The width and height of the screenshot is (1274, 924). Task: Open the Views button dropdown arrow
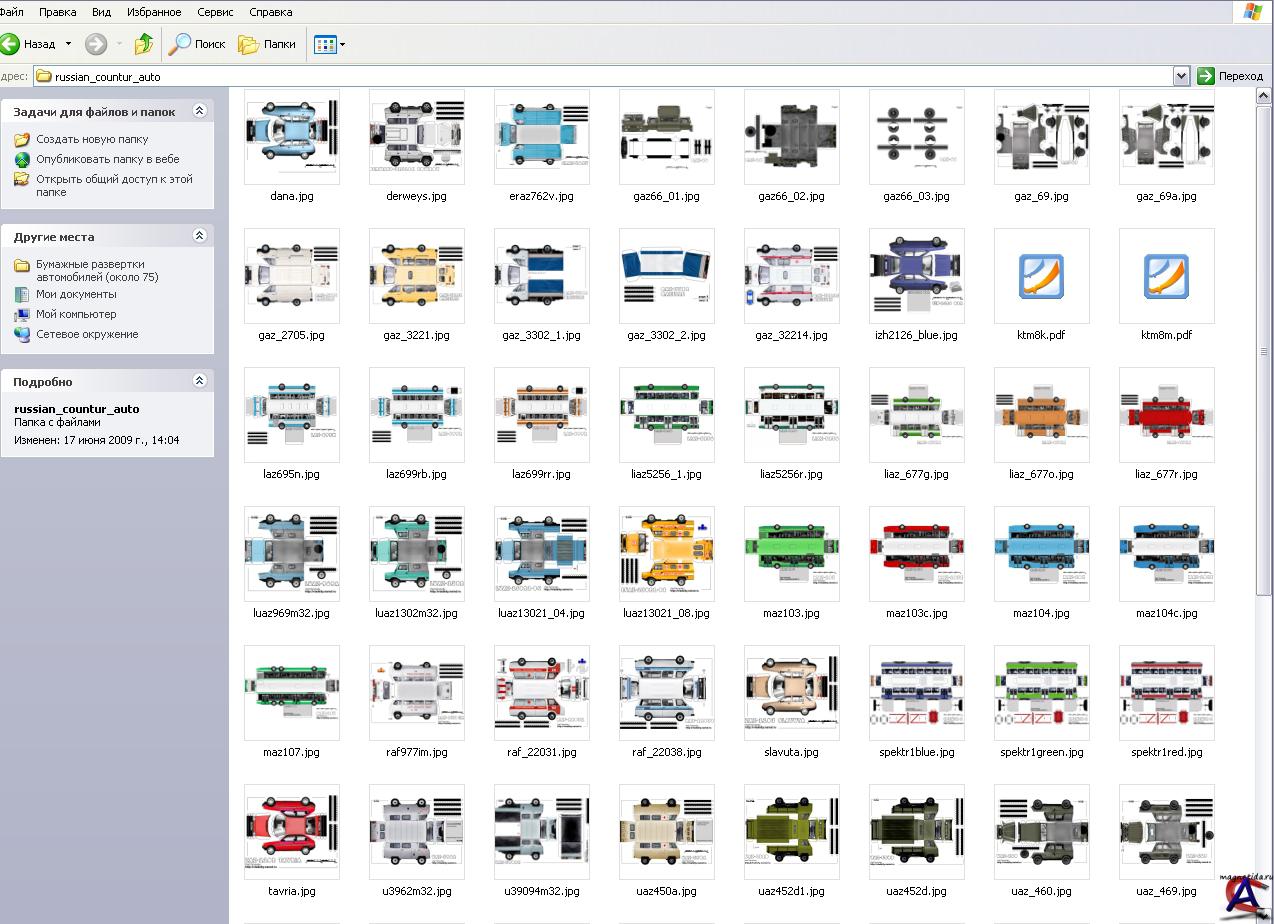coord(343,45)
